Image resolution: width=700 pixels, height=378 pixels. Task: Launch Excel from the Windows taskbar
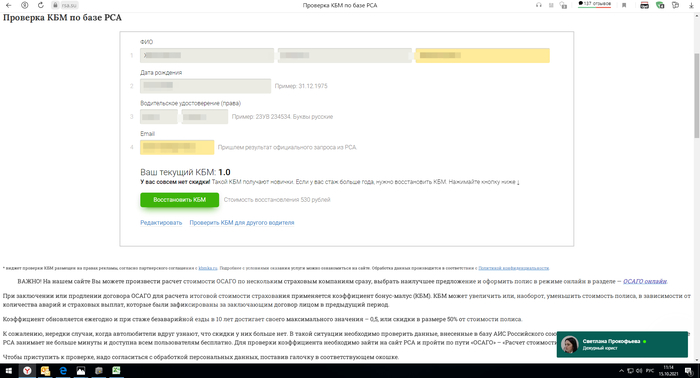(116, 370)
